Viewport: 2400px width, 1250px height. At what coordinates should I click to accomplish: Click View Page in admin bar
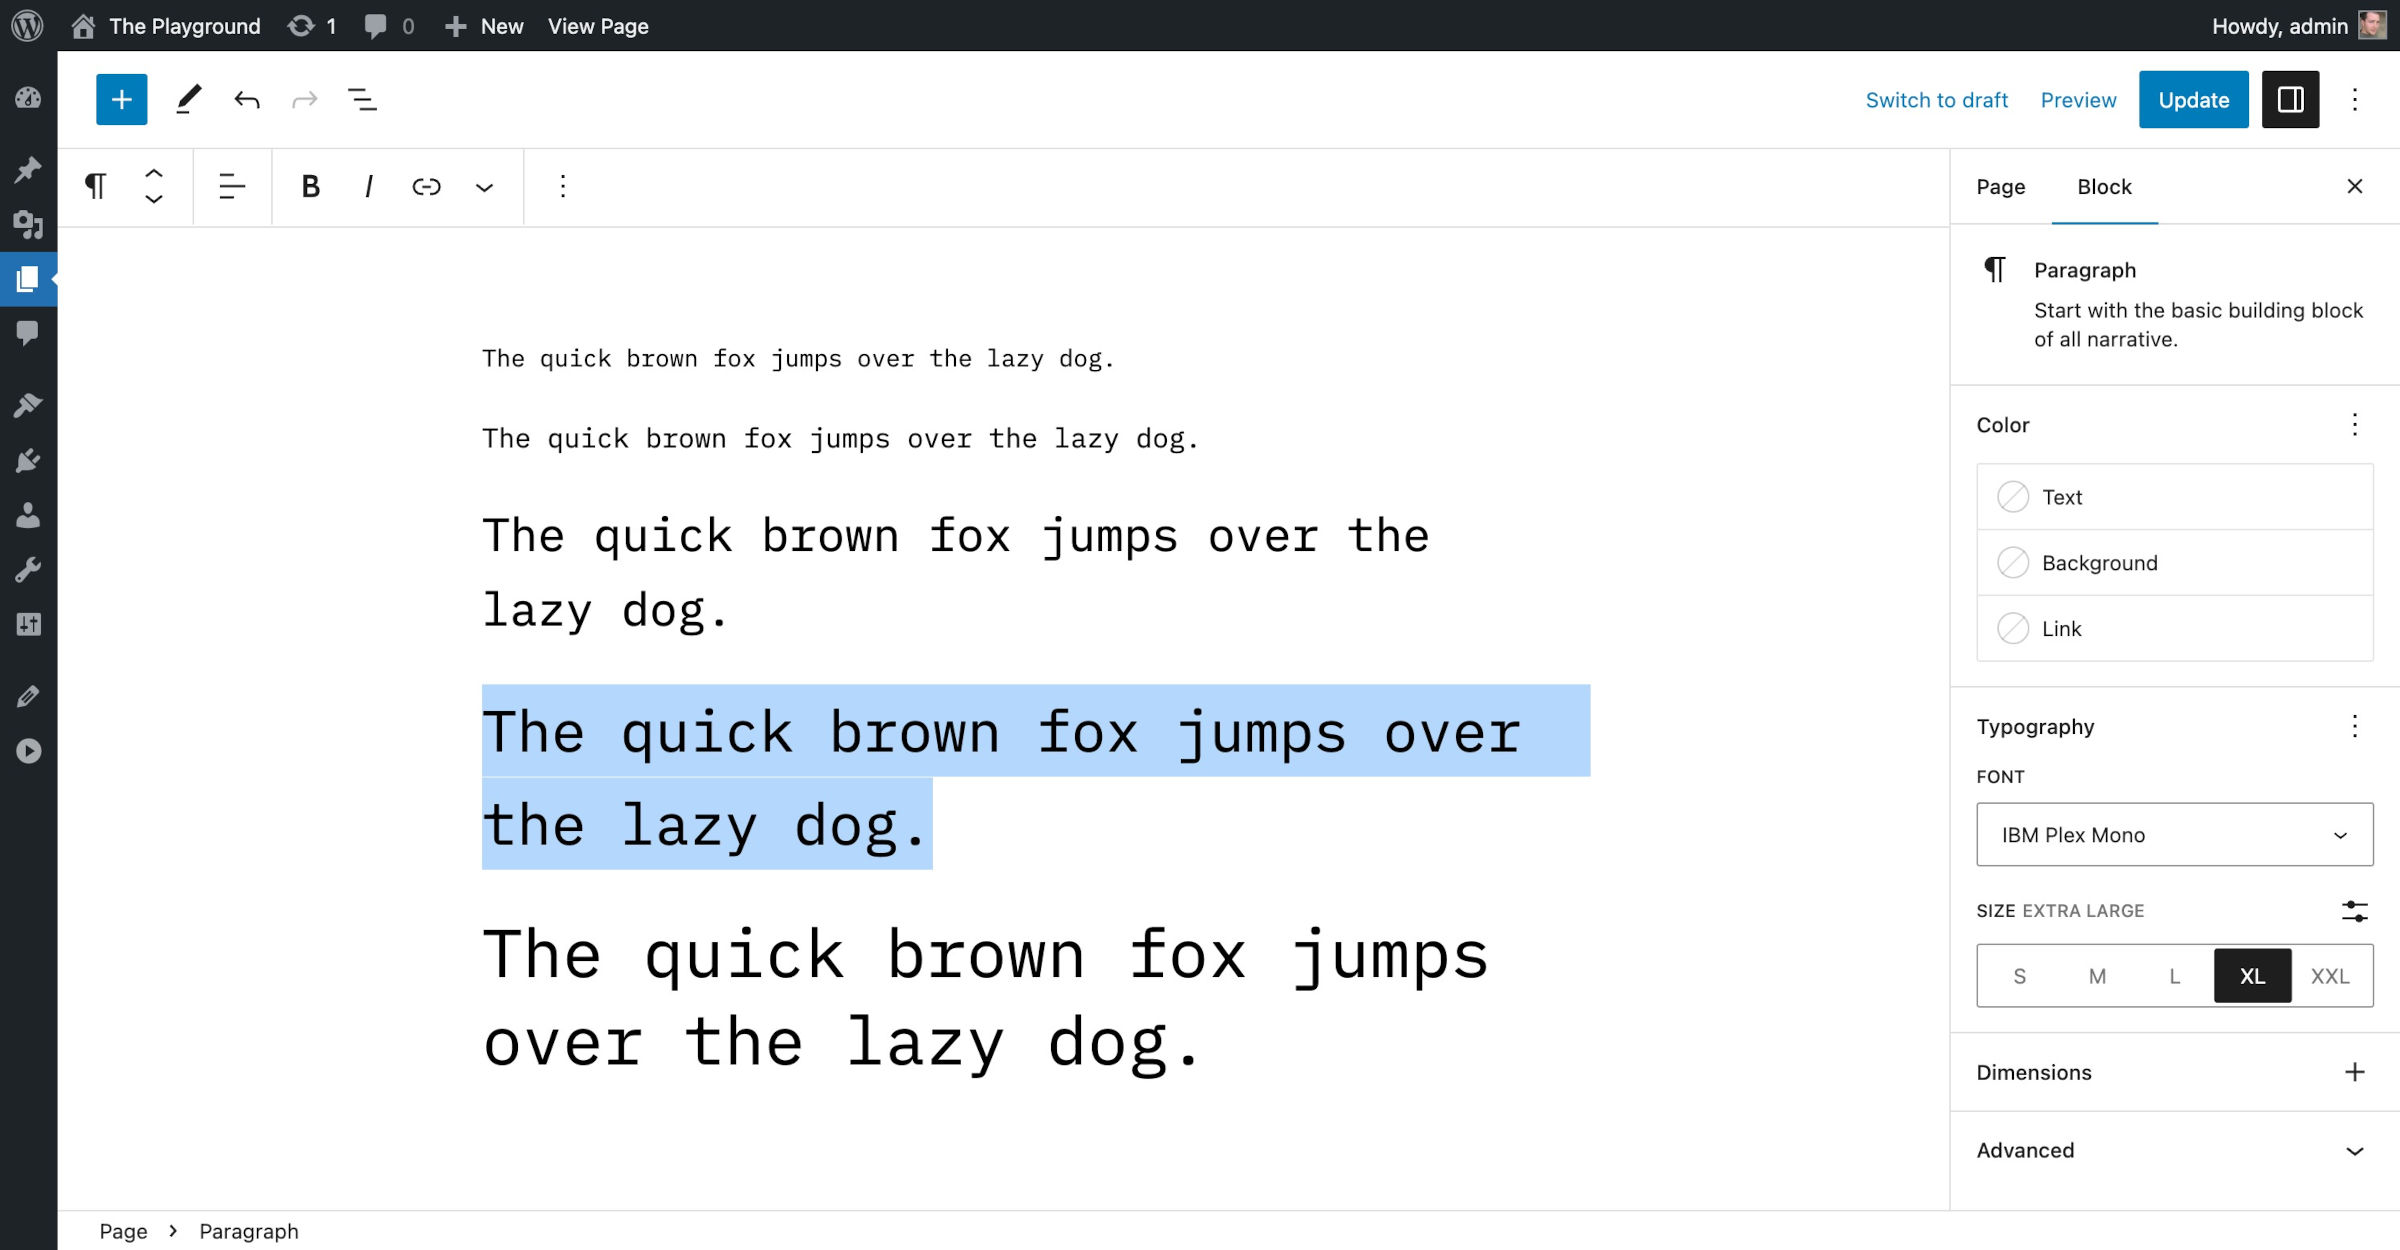click(598, 26)
